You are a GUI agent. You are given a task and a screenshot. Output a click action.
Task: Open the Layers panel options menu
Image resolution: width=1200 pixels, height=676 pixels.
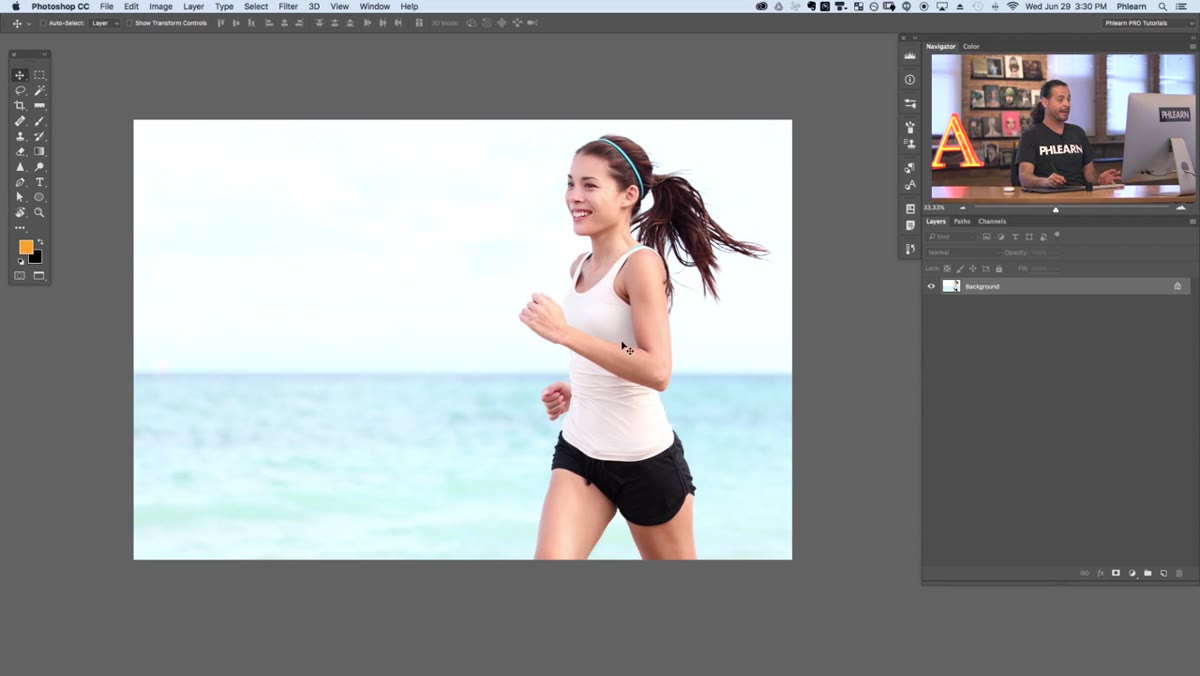coord(1192,221)
